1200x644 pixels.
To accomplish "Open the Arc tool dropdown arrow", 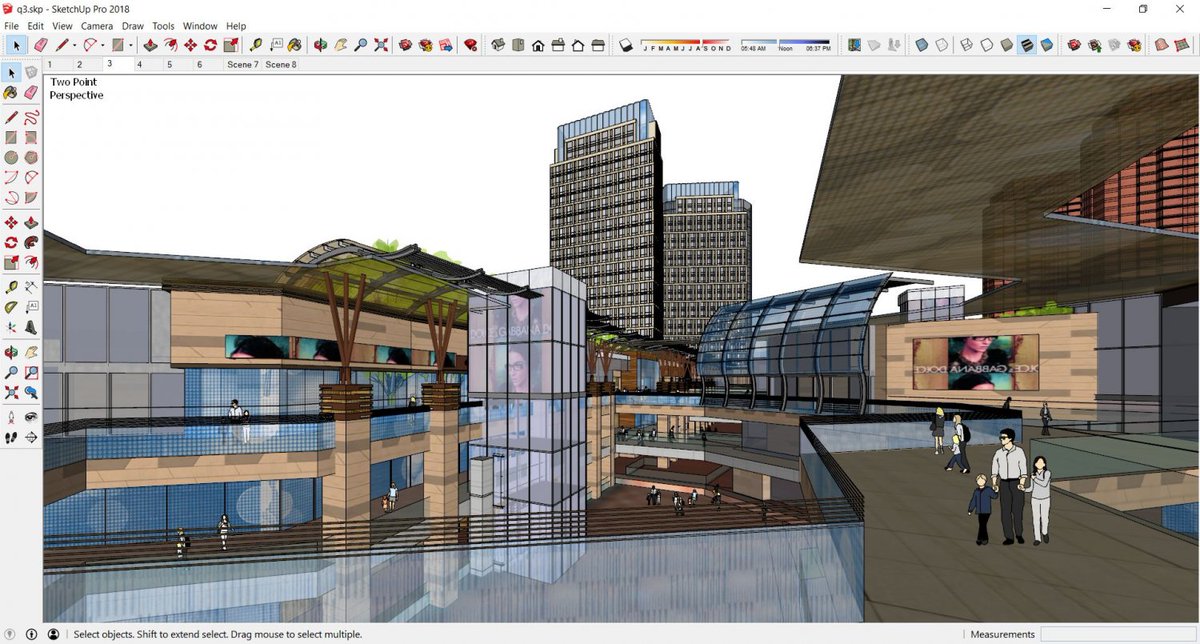I will click(101, 45).
